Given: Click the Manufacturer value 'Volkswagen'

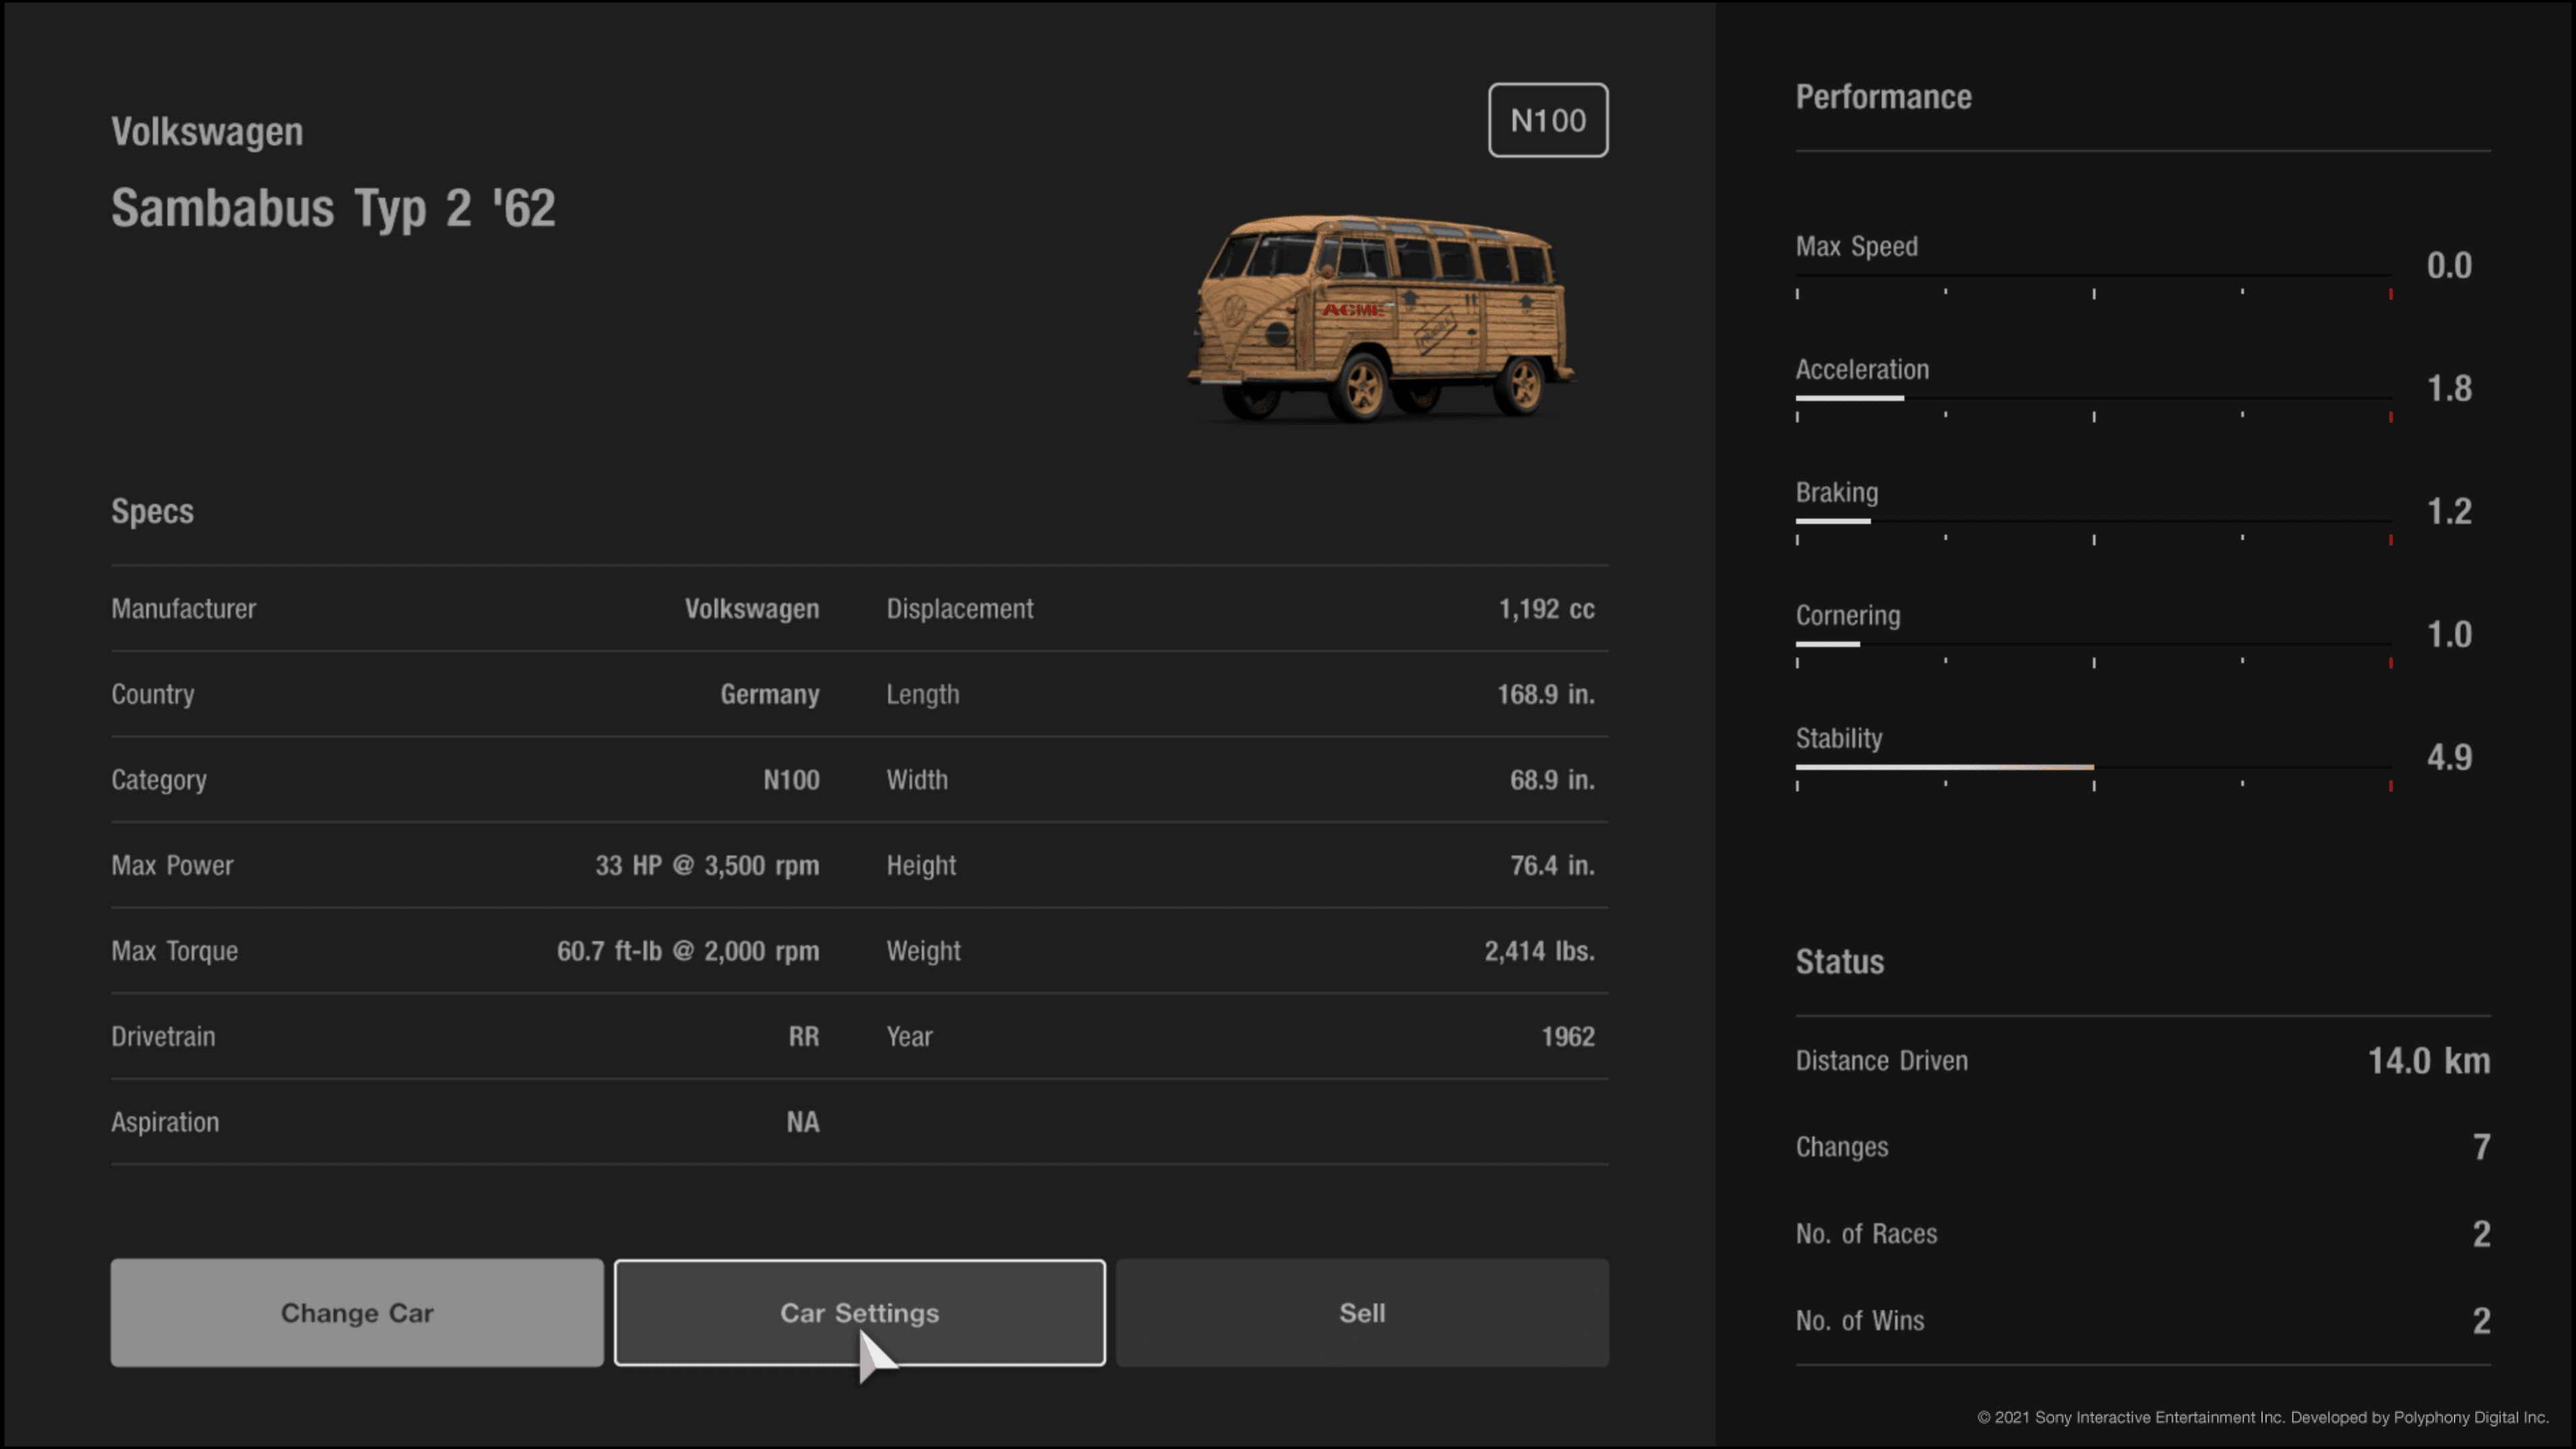Looking at the screenshot, I should [752, 609].
